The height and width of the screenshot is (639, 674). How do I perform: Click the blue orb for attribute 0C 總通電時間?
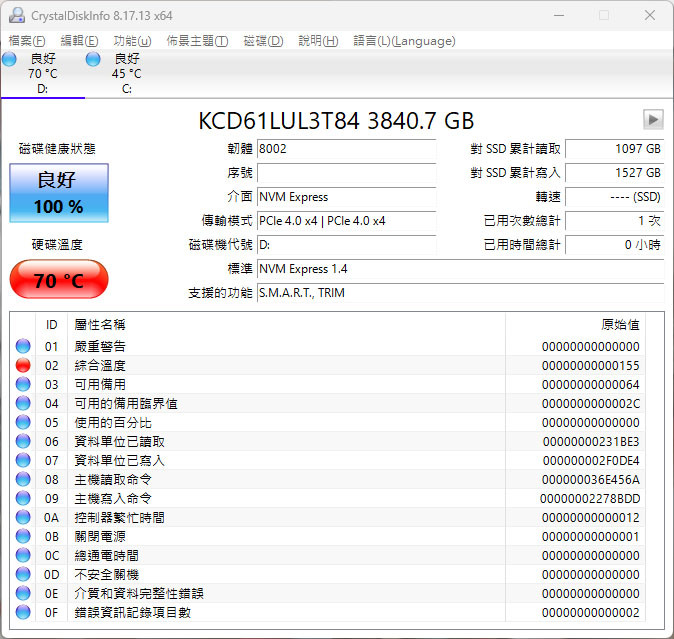pyautogui.click(x=23, y=555)
